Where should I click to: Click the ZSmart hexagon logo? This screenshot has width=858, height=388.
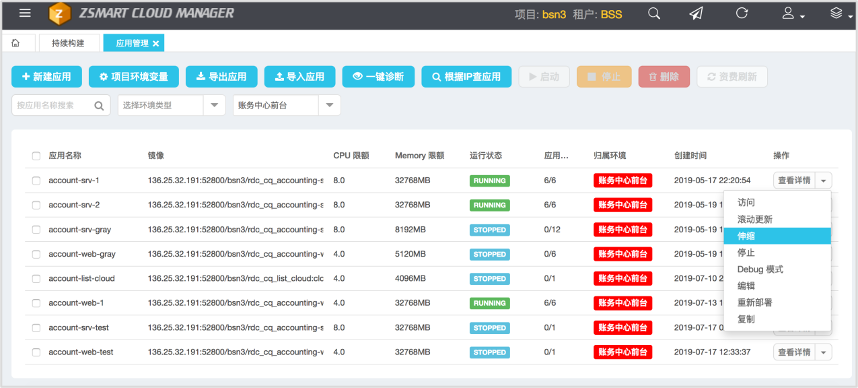click(x=60, y=14)
